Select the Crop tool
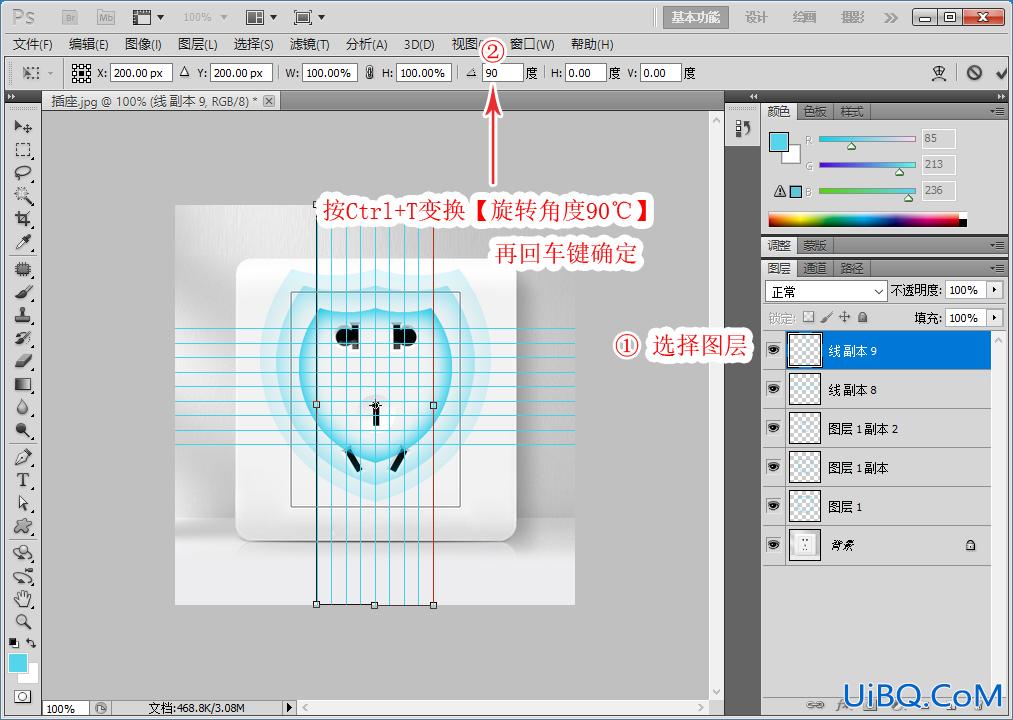This screenshot has width=1013, height=720. (23, 218)
